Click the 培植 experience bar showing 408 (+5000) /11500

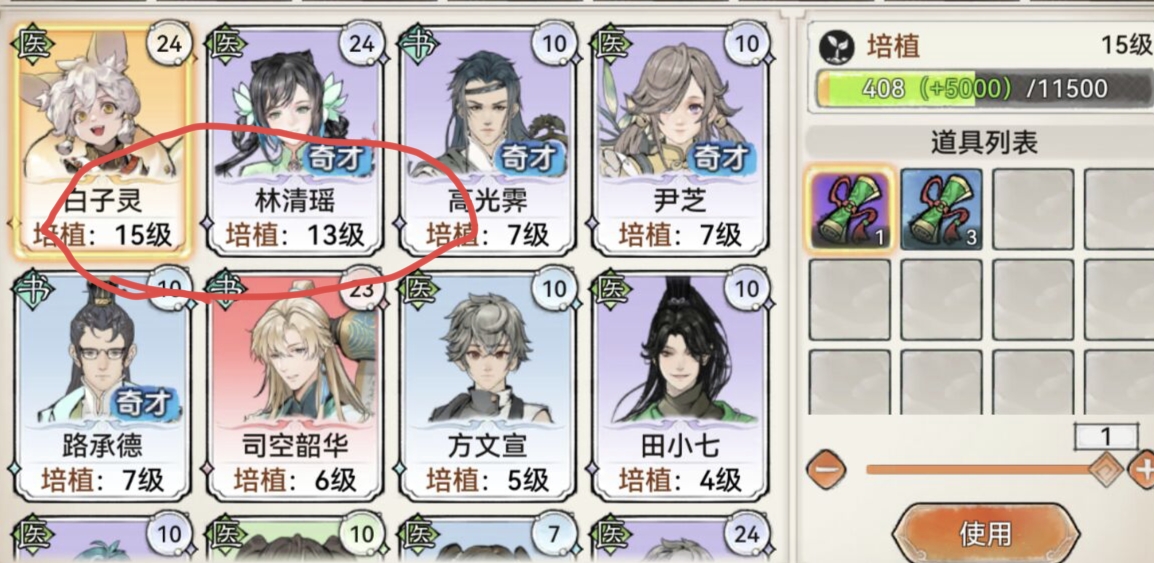click(985, 89)
